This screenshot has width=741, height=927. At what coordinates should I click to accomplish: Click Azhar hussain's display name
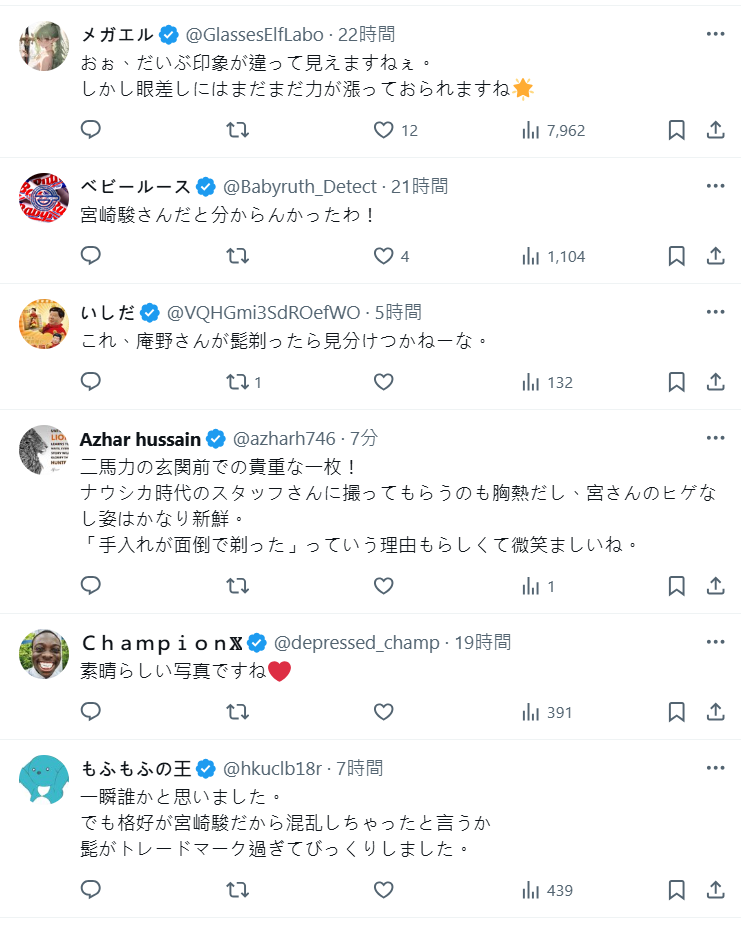pos(139,438)
